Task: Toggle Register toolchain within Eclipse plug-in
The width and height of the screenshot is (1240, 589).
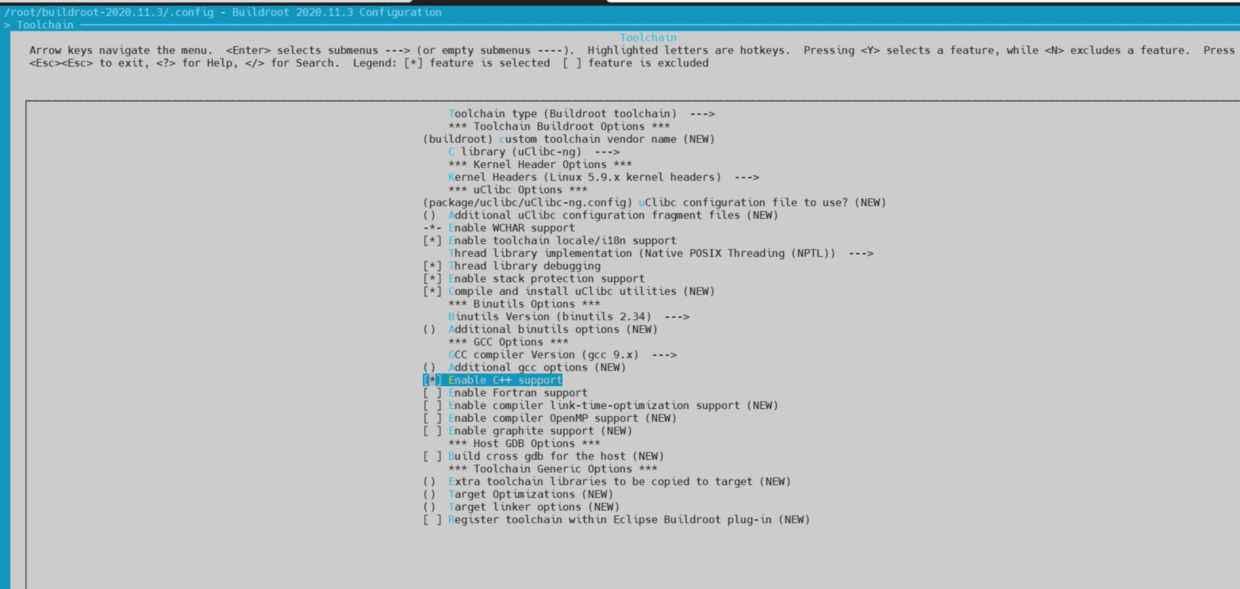Action: [616, 519]
